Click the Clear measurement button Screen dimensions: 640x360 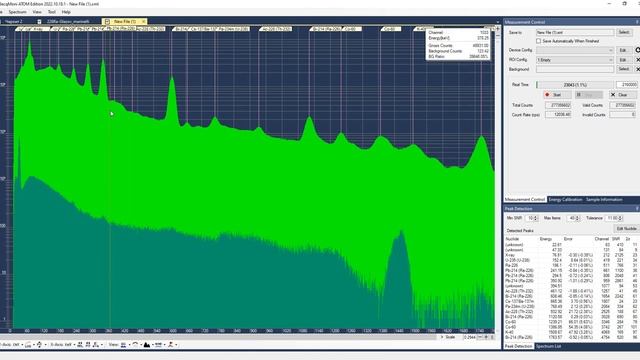[622, 95]
